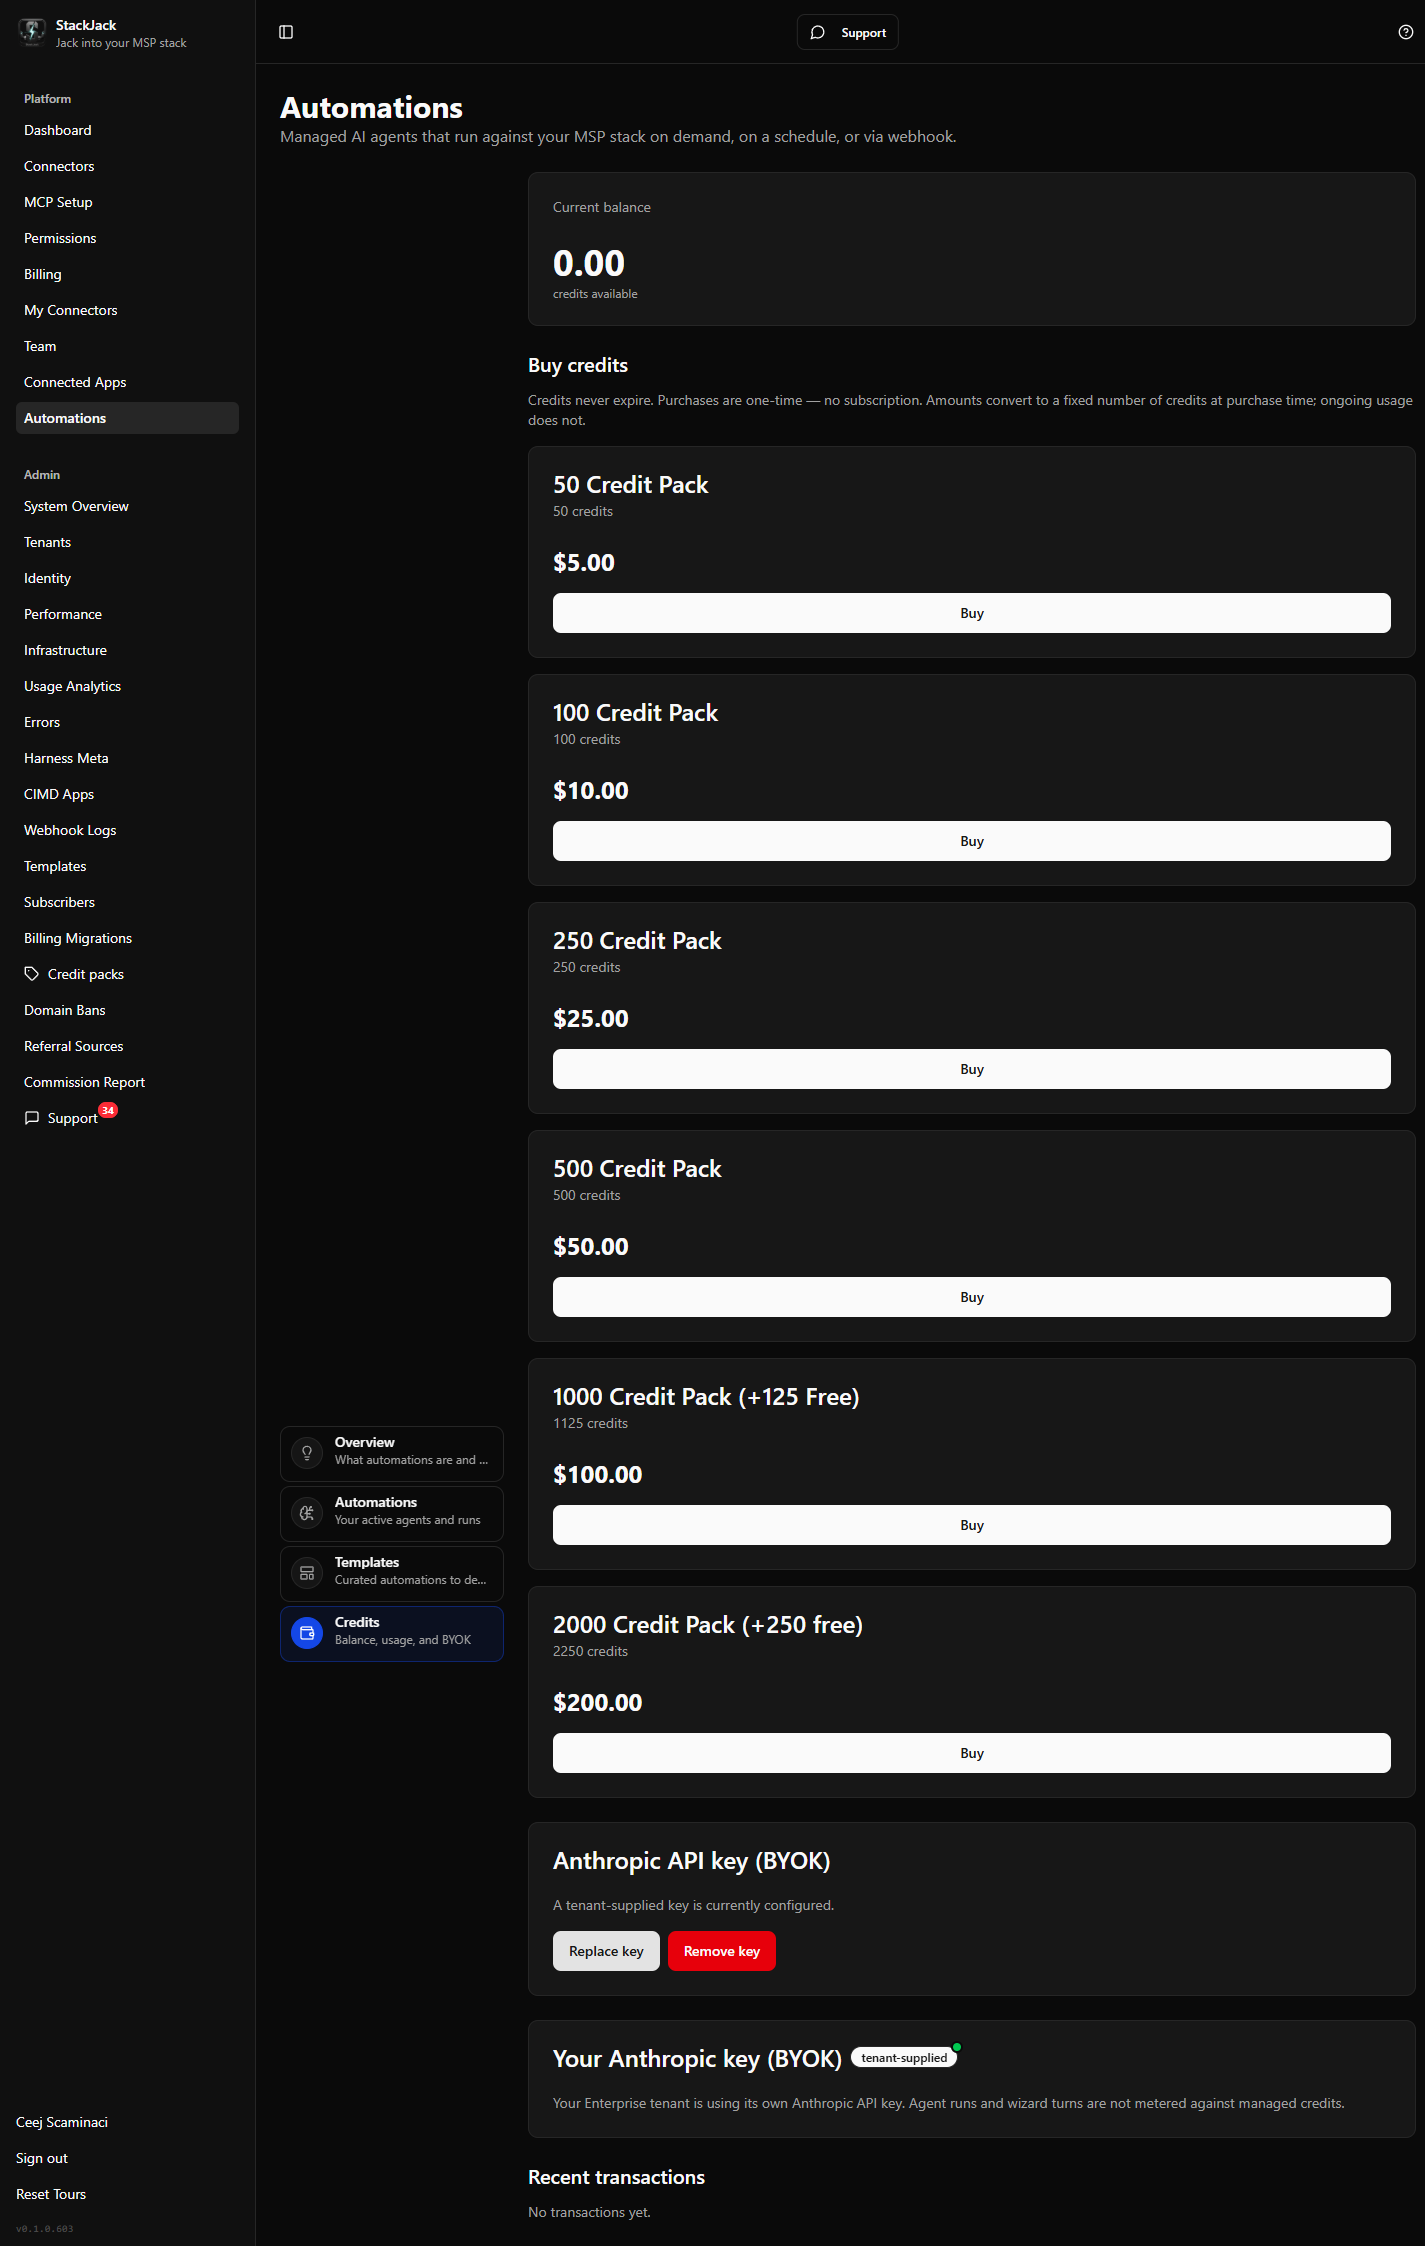
Task: Switch to Credits sub-tab
Action: [x=392, y=1633]
